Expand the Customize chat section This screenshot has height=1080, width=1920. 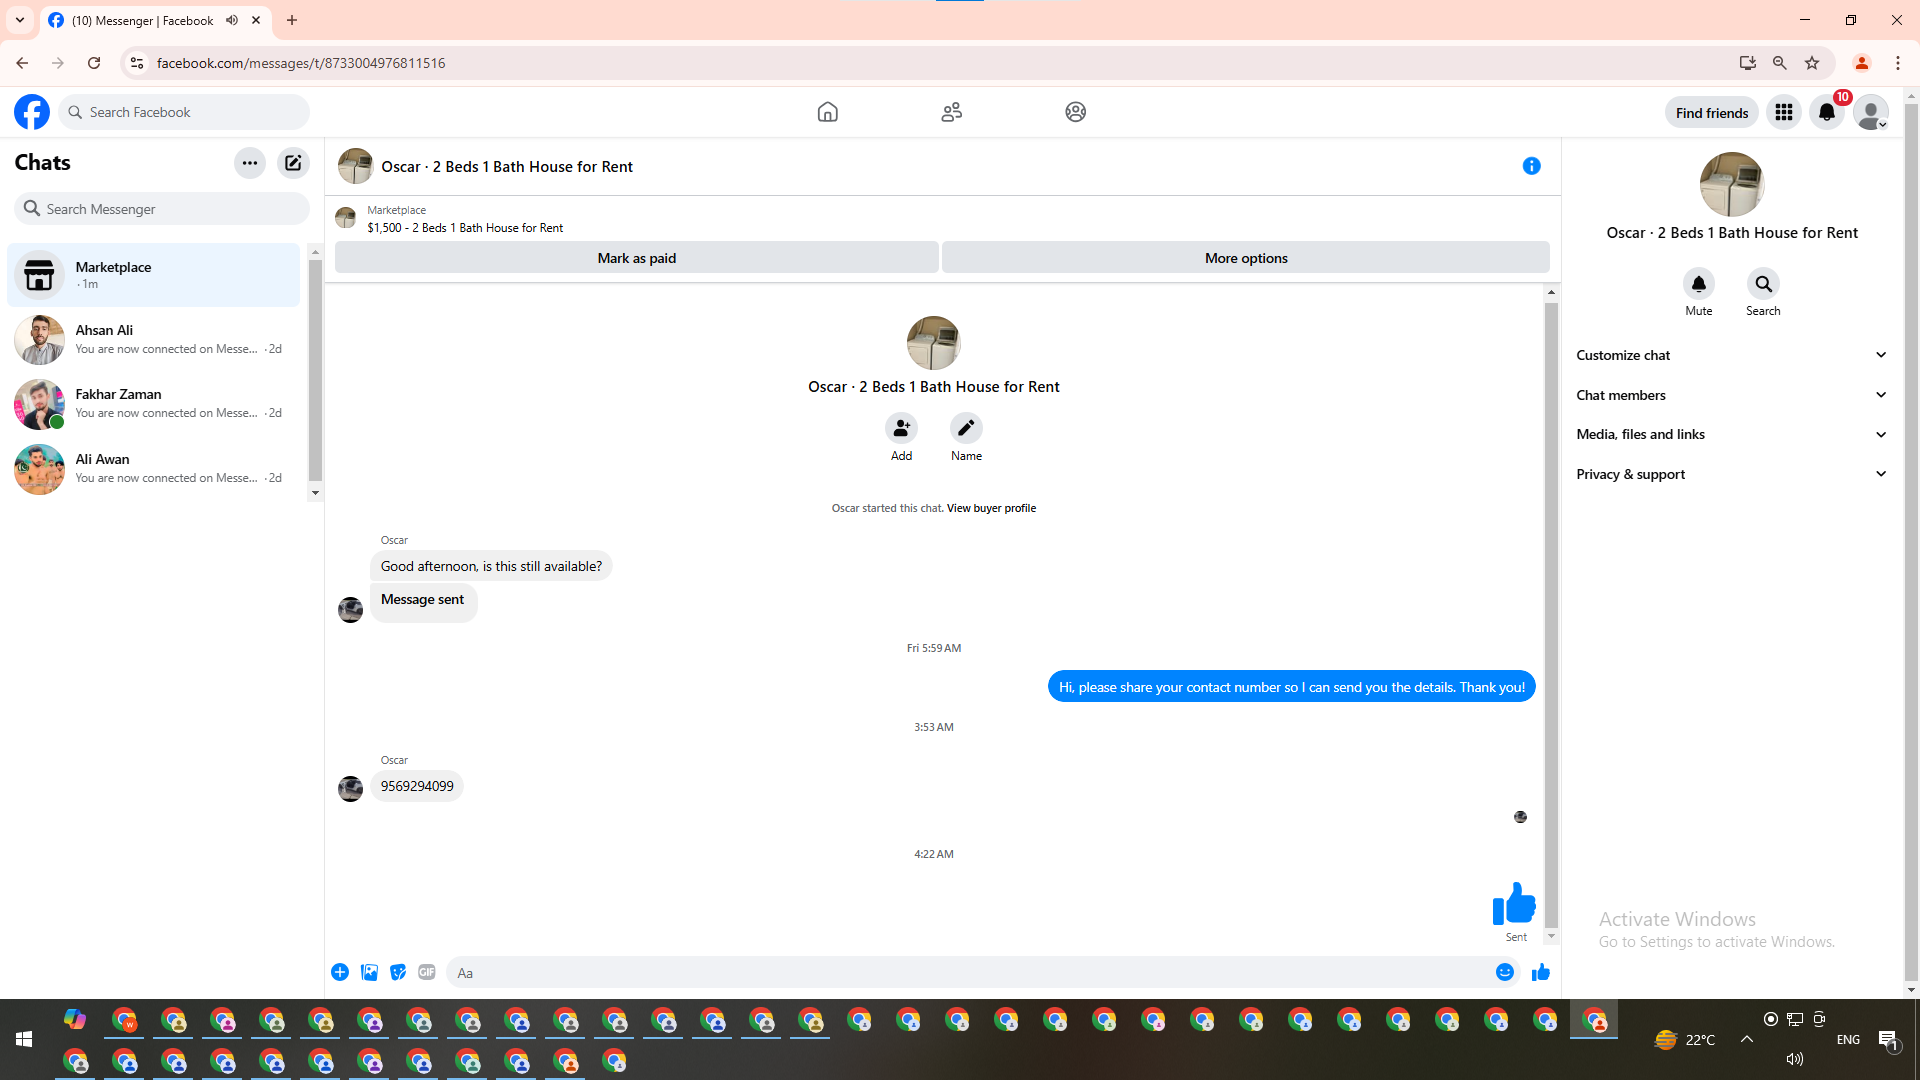point(1731,355)
